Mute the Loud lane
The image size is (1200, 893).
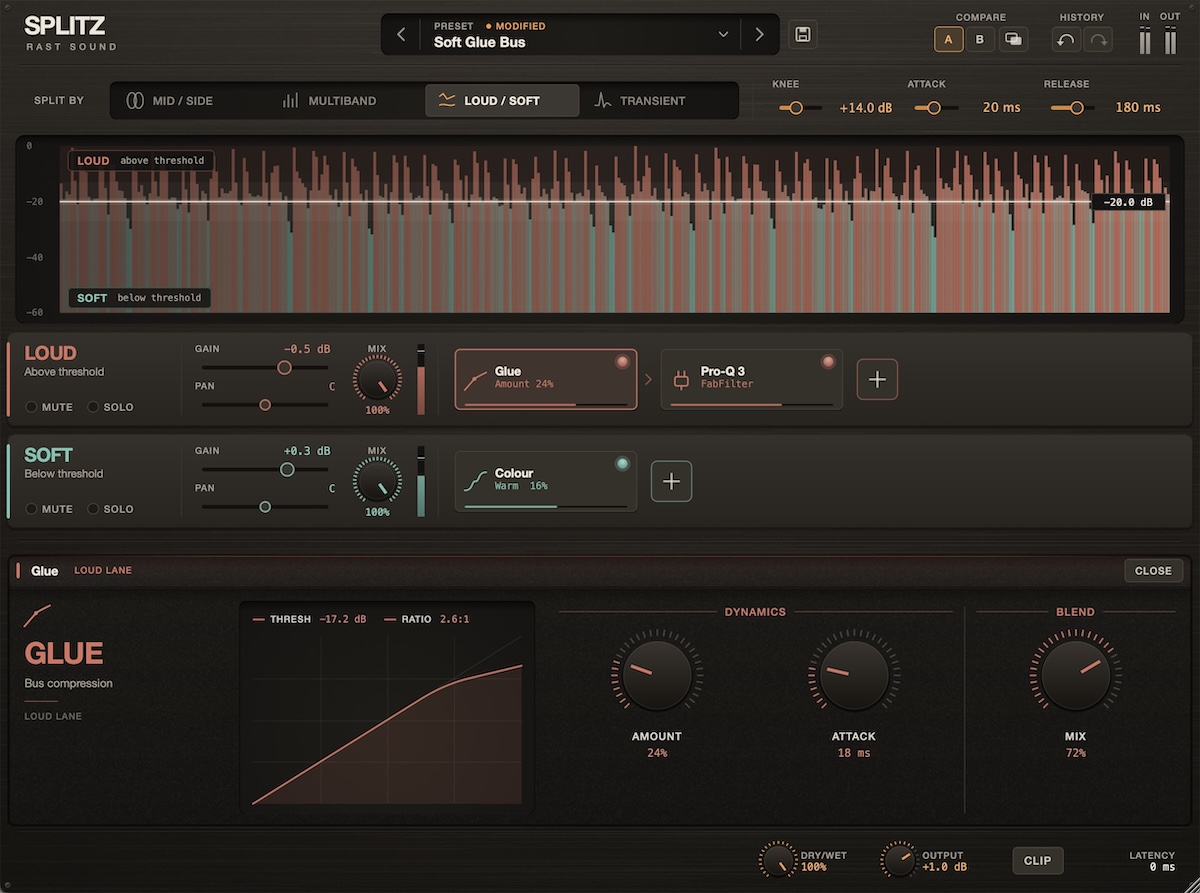point(49,407)
